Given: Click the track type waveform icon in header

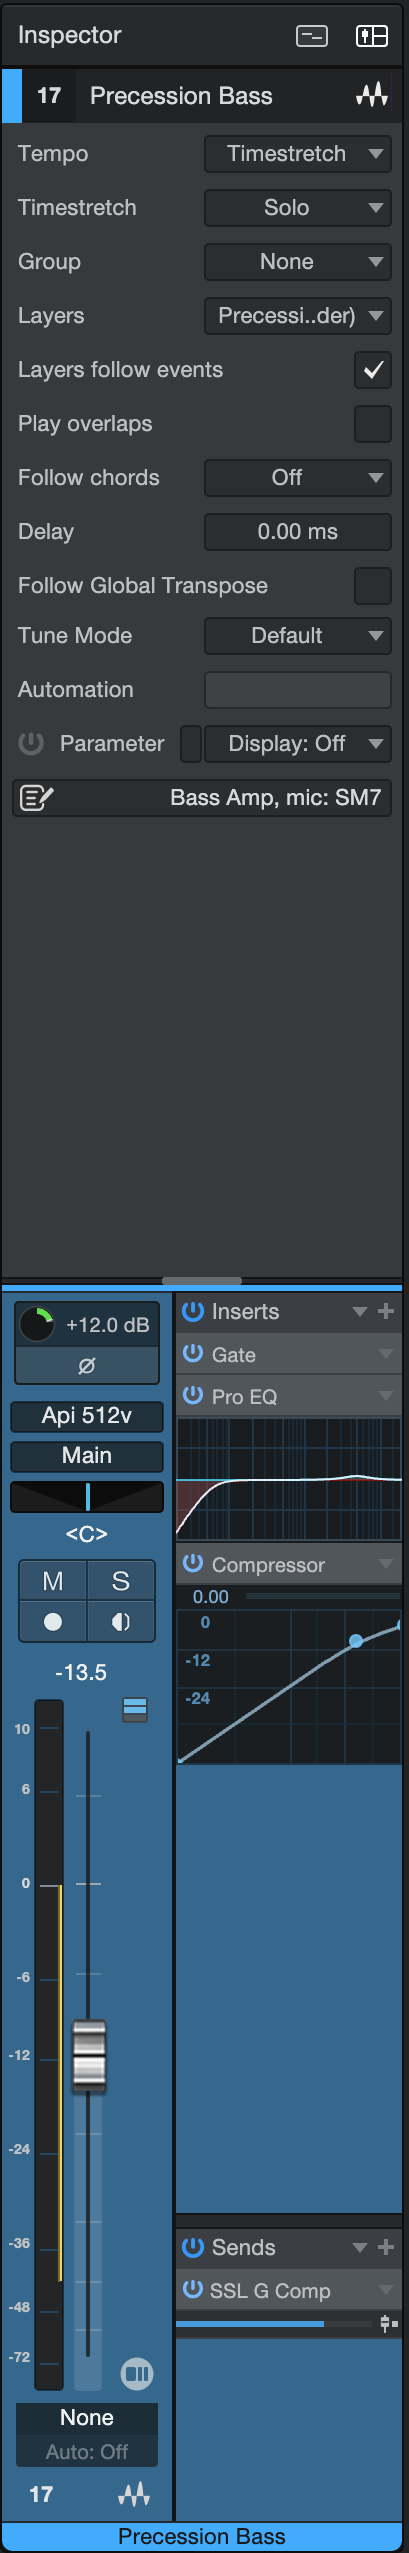Looking at the screenshot, I should [372, 96].
